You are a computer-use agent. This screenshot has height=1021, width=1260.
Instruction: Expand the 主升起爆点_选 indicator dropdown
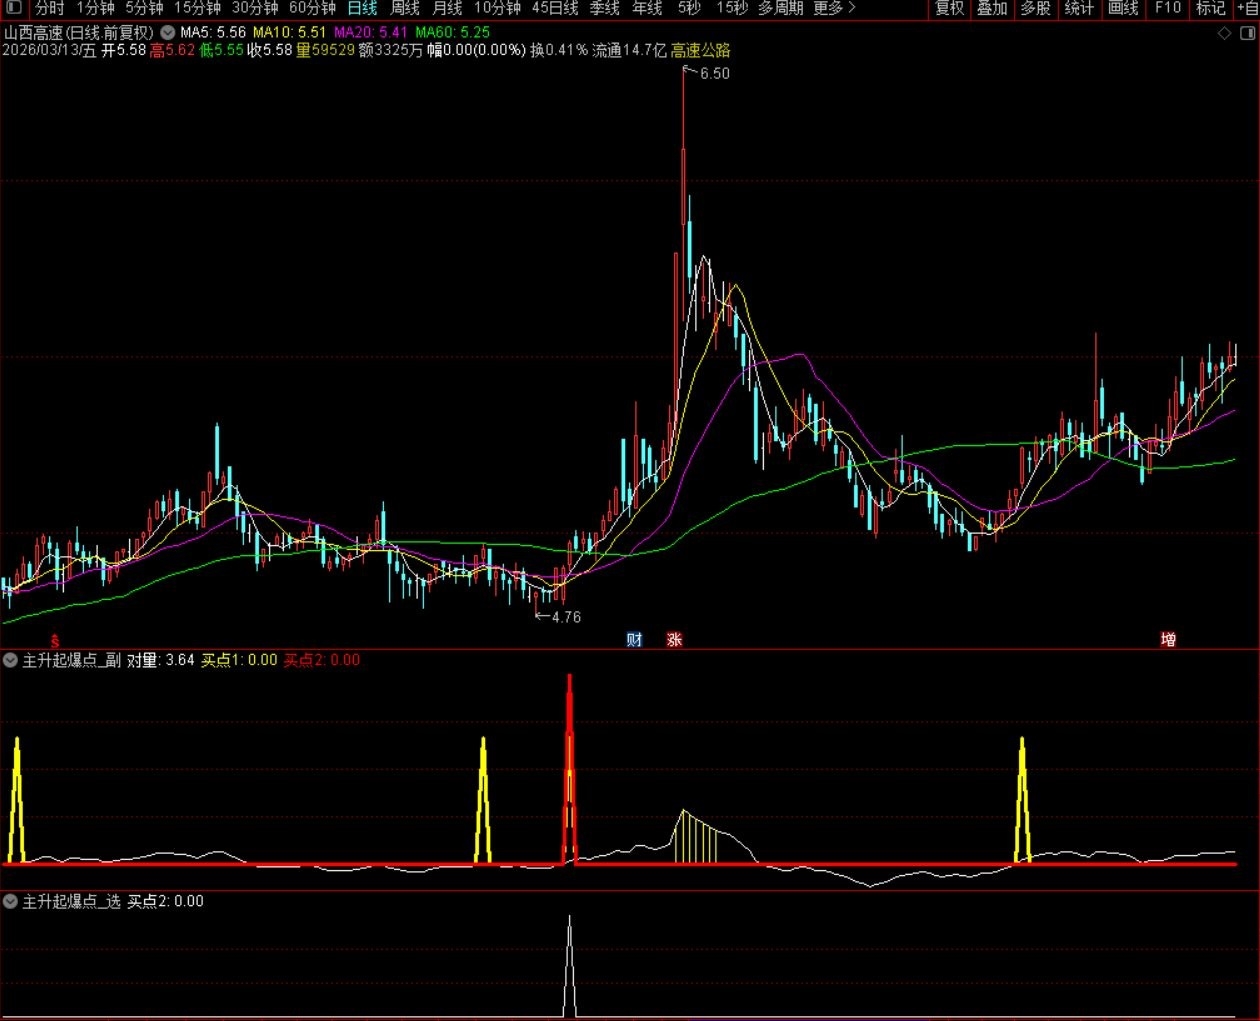pos(10,901)
